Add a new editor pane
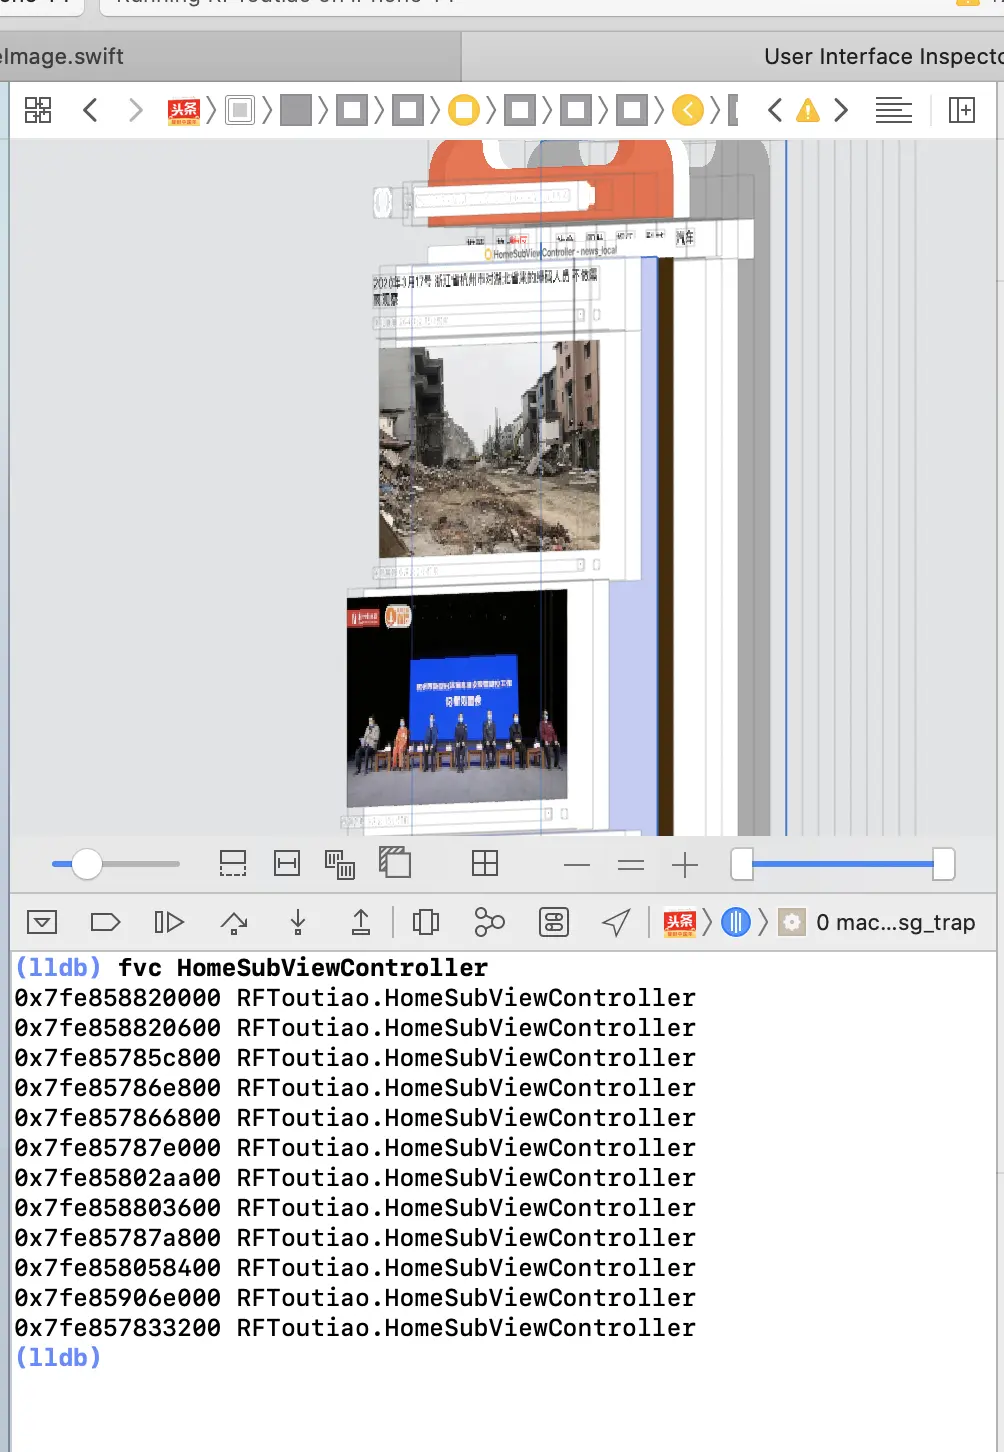 point(962,110)
